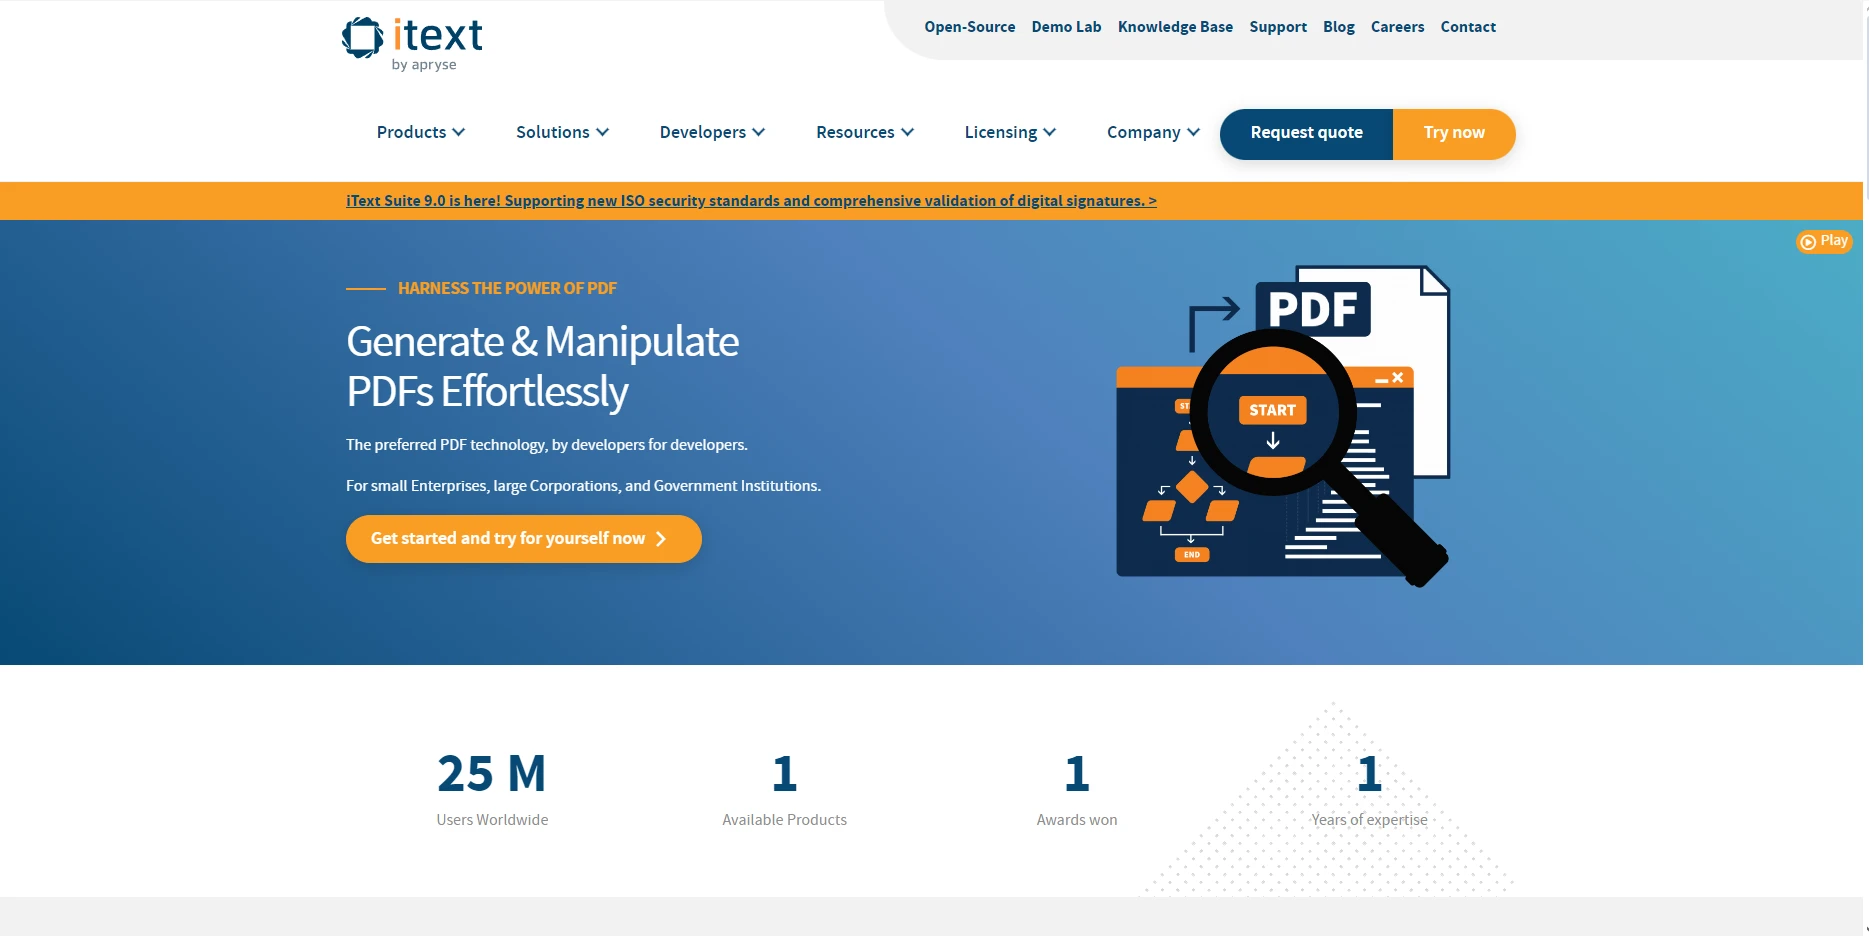Click the Years of expertise label

(x=1369, y=820)
